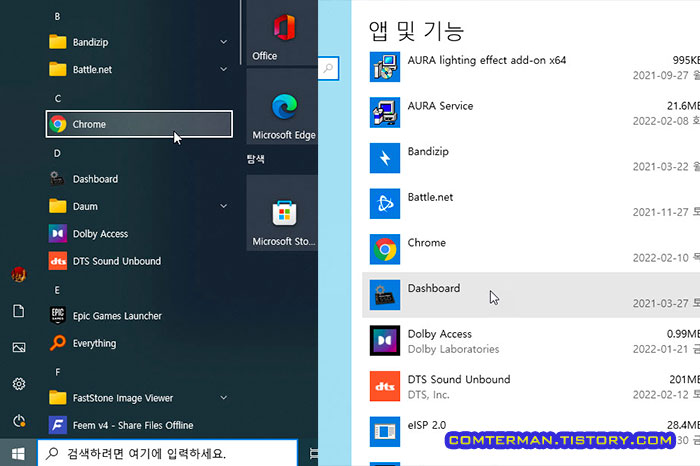Select the AURA Service icon in apps list
The height and width of the screenshot is (466, 700).
(385, 112)
